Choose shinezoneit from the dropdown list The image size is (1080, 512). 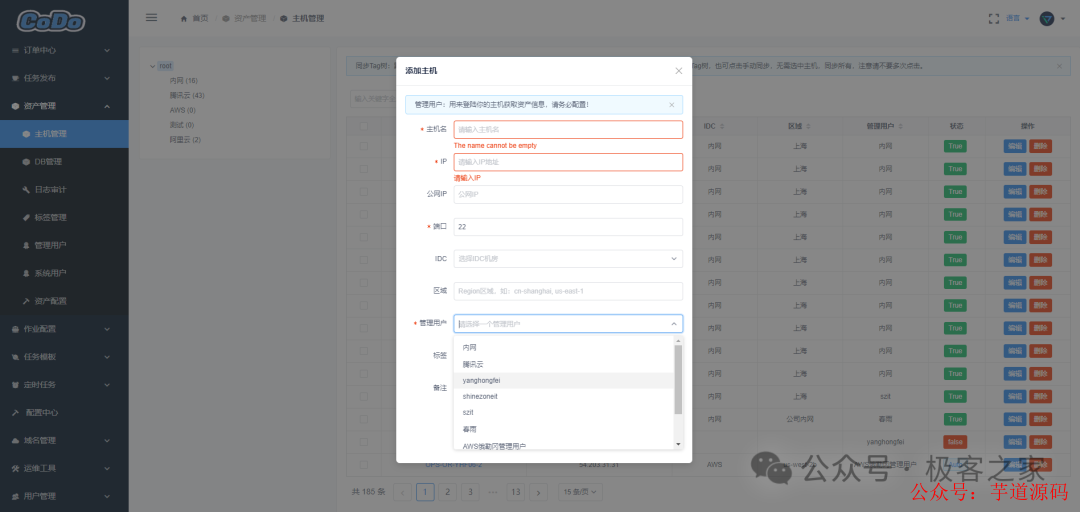pos(563,396)
